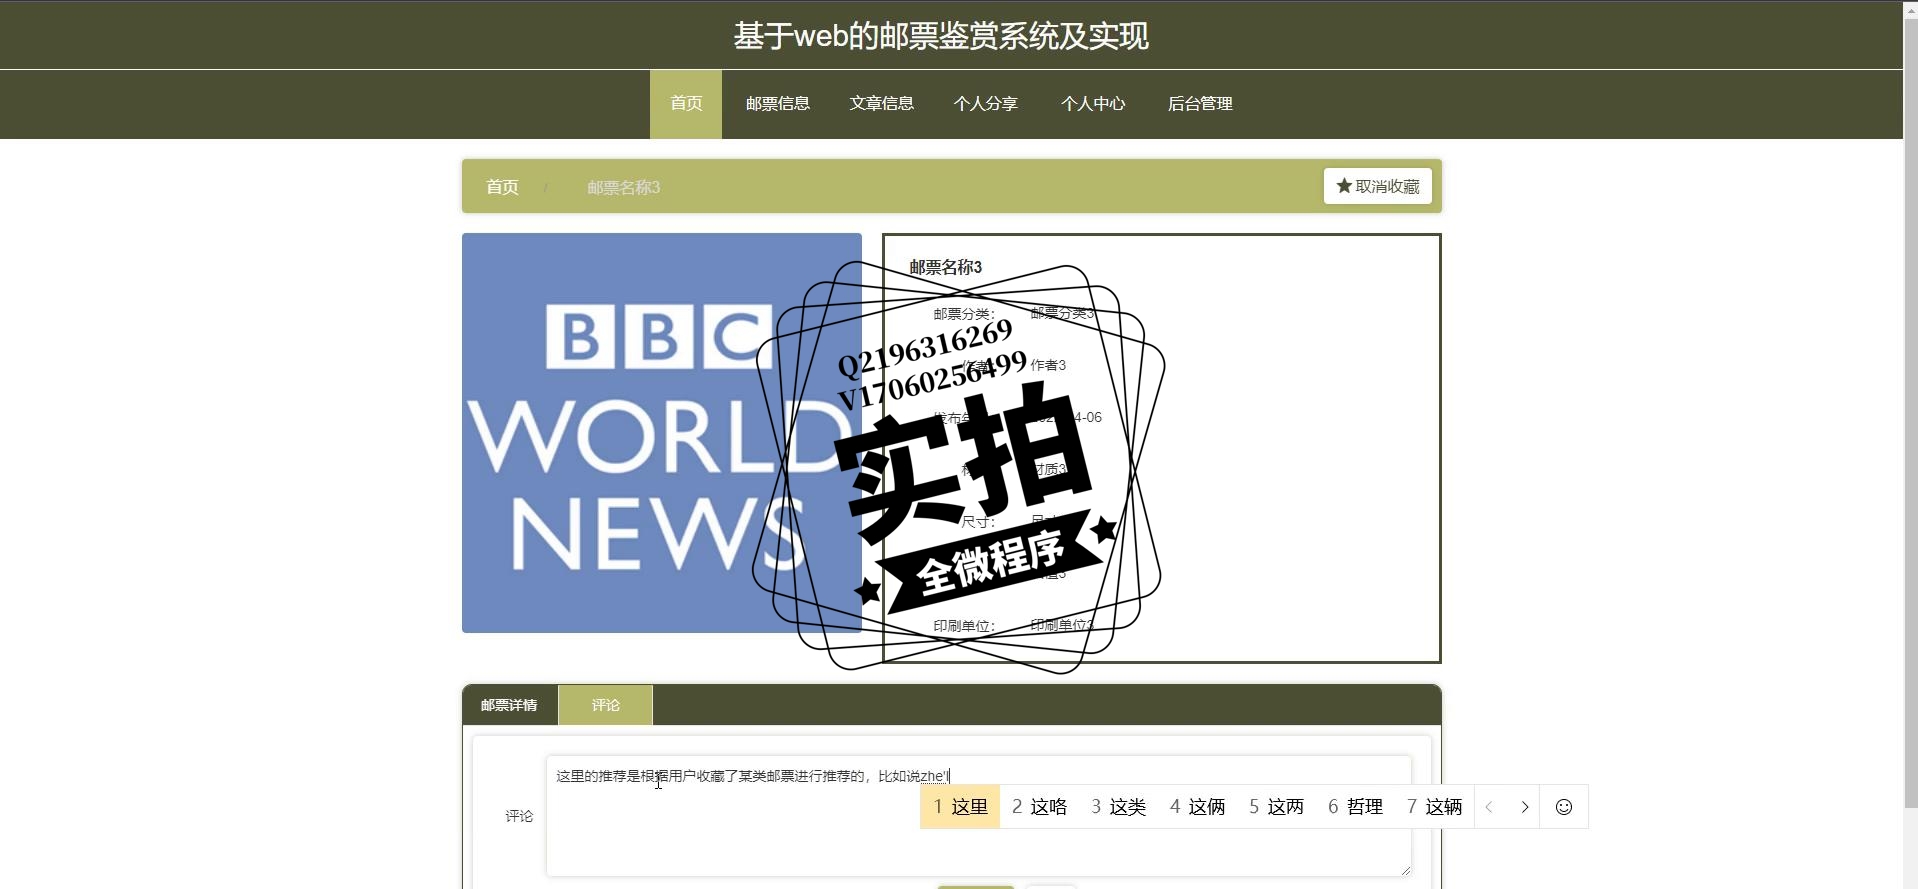The image size is (1918, 889).
Task: Switch to the 邮票详情 tab
Action: (509, 705)
